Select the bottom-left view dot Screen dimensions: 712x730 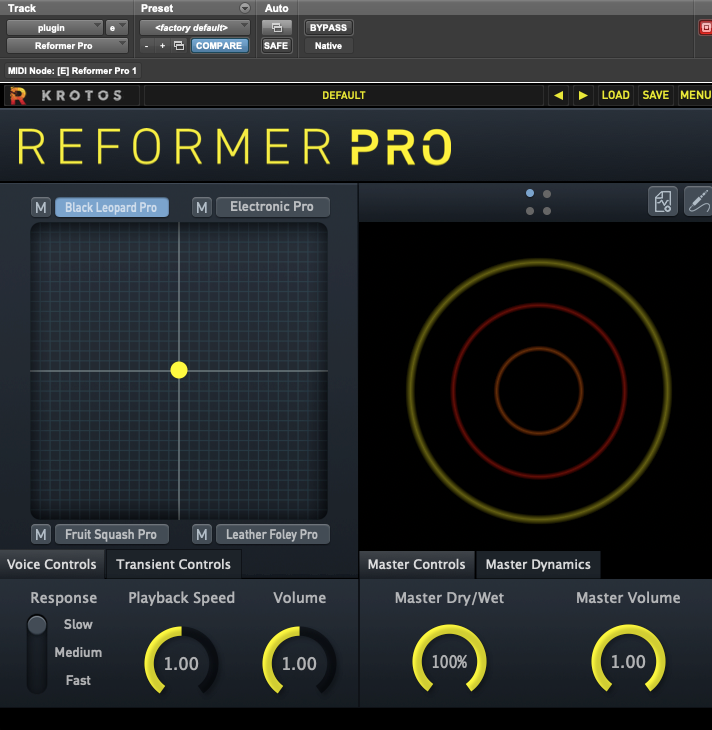pyautogui.click(x=530, y=211)
